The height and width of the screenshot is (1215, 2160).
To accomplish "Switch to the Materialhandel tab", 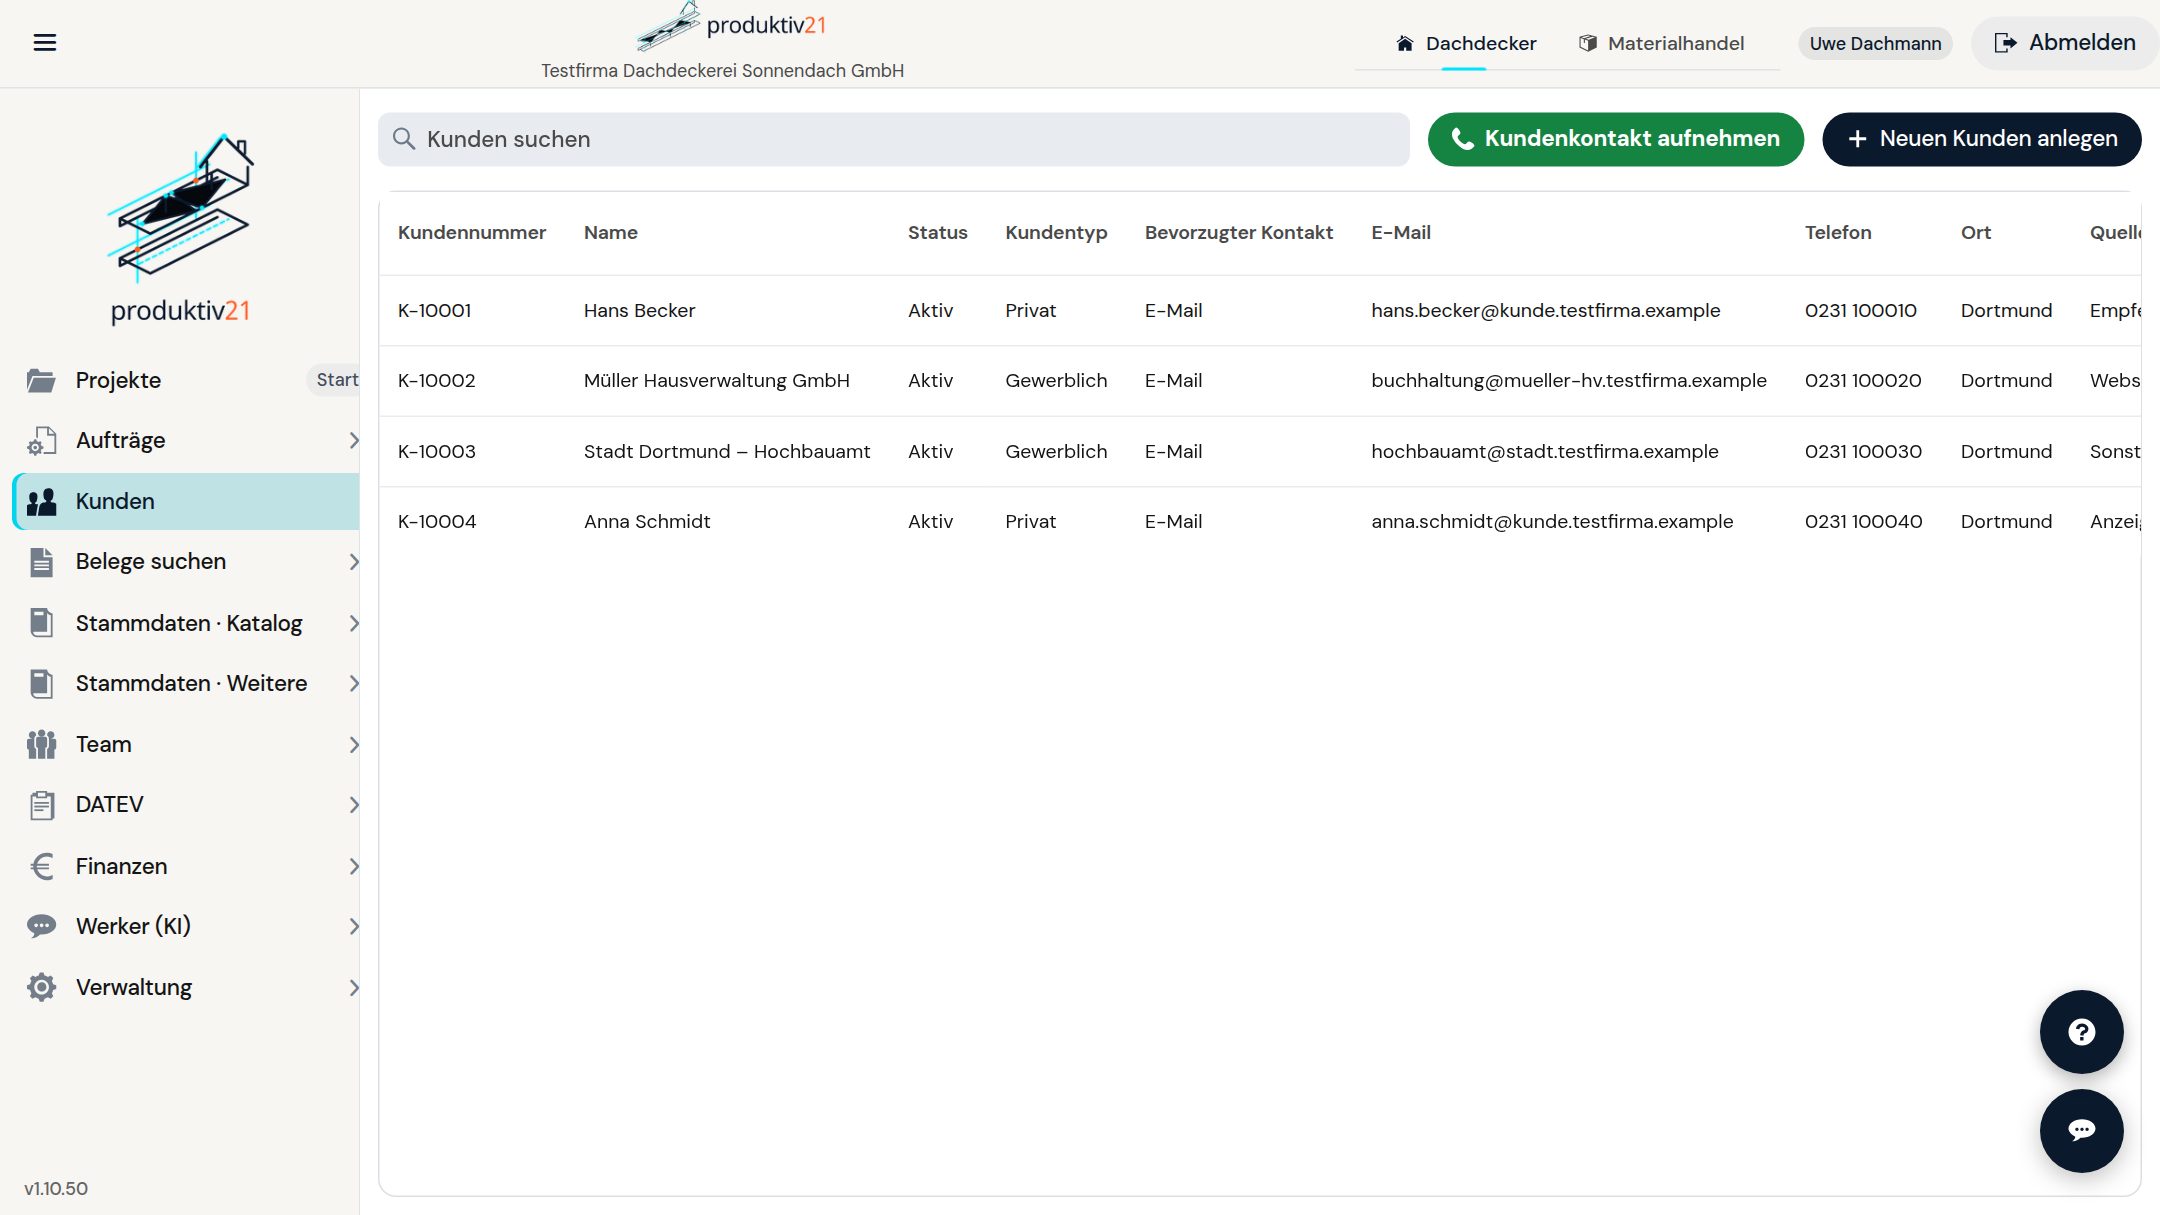I will click(1661, 43).
